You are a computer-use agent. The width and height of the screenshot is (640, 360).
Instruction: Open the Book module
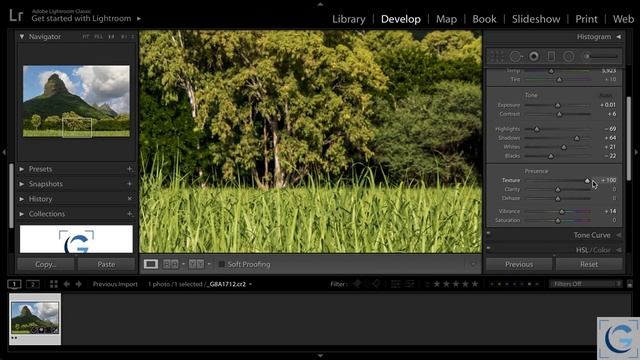pyautogui.click(x=484, y=19)
